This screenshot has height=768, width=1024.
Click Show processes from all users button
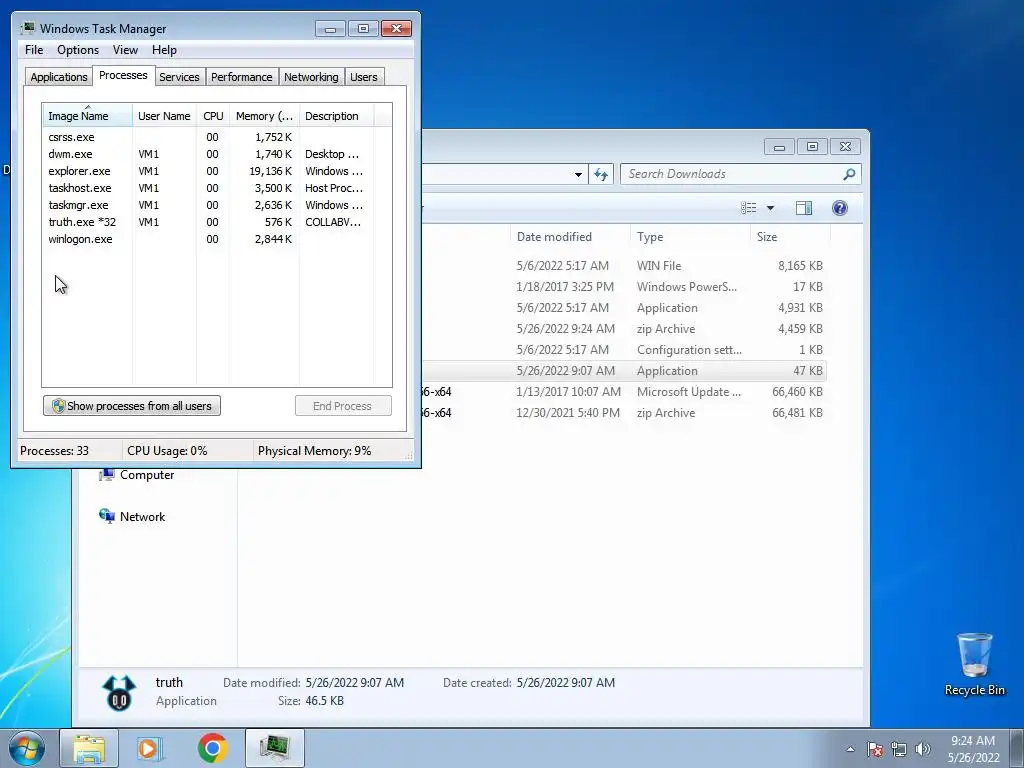coord(132,406)
